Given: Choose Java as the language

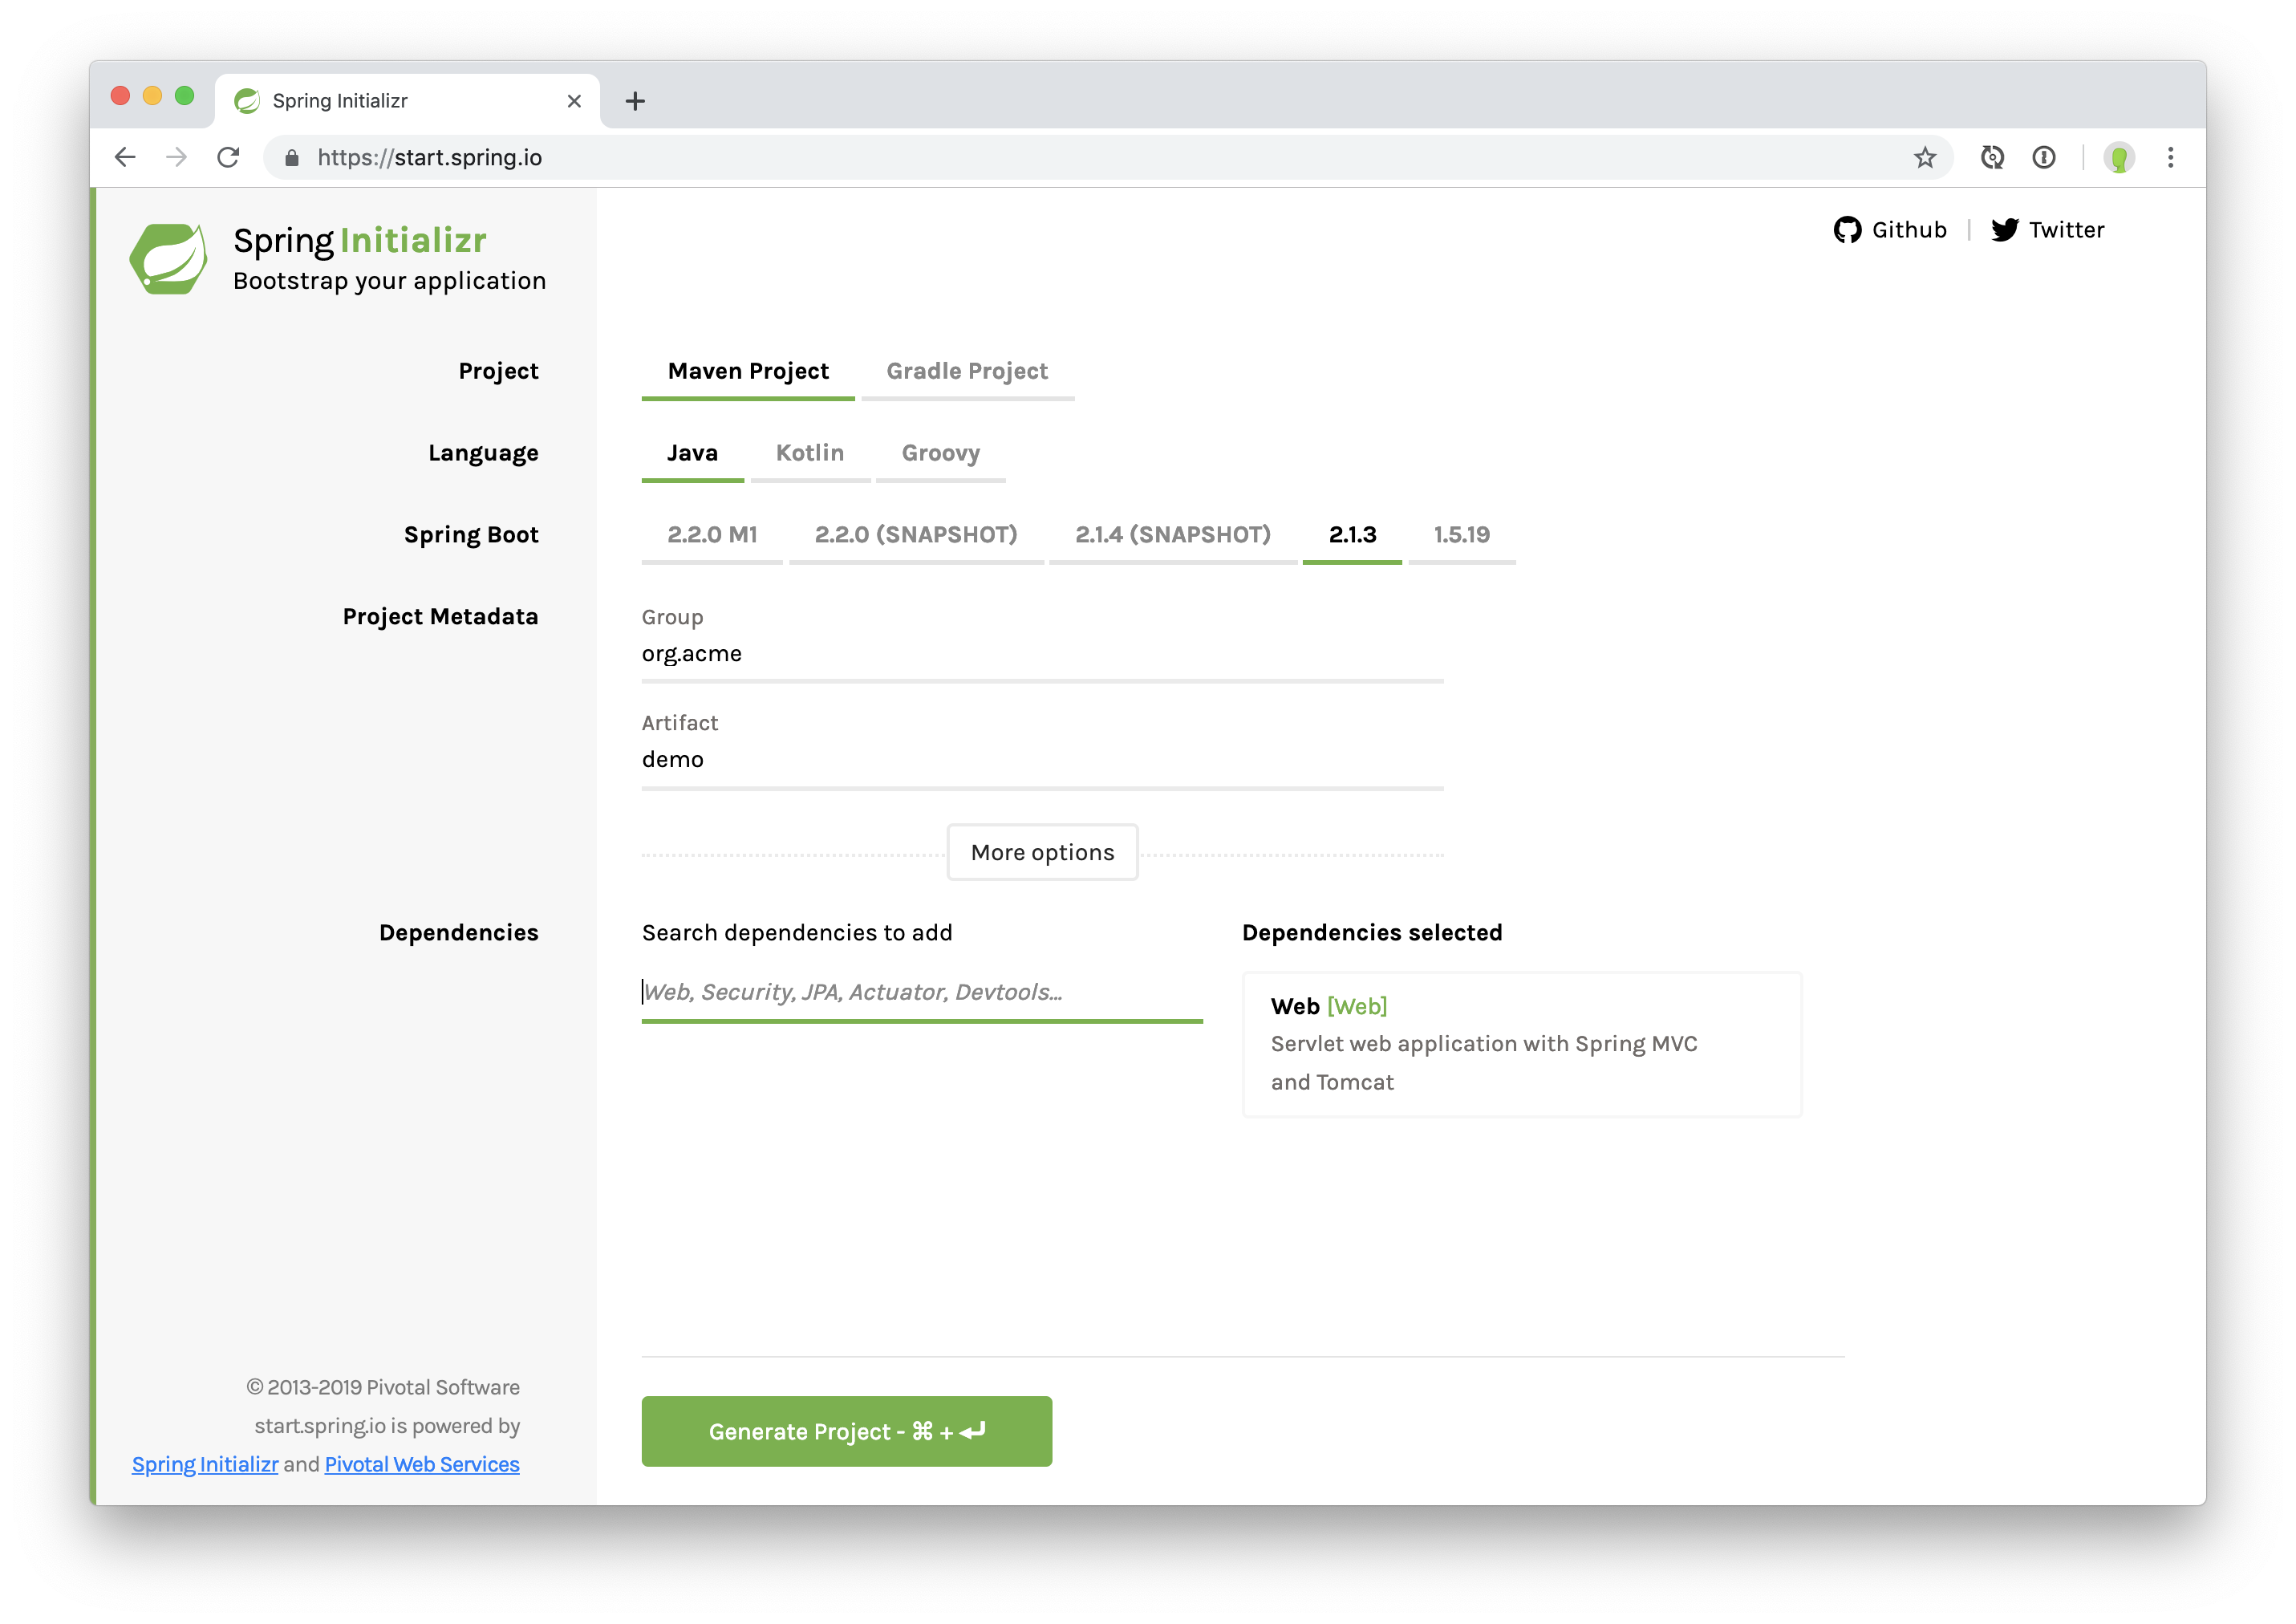Looking at the screenshot, I should pyautogui.click(x=692, y=454).
